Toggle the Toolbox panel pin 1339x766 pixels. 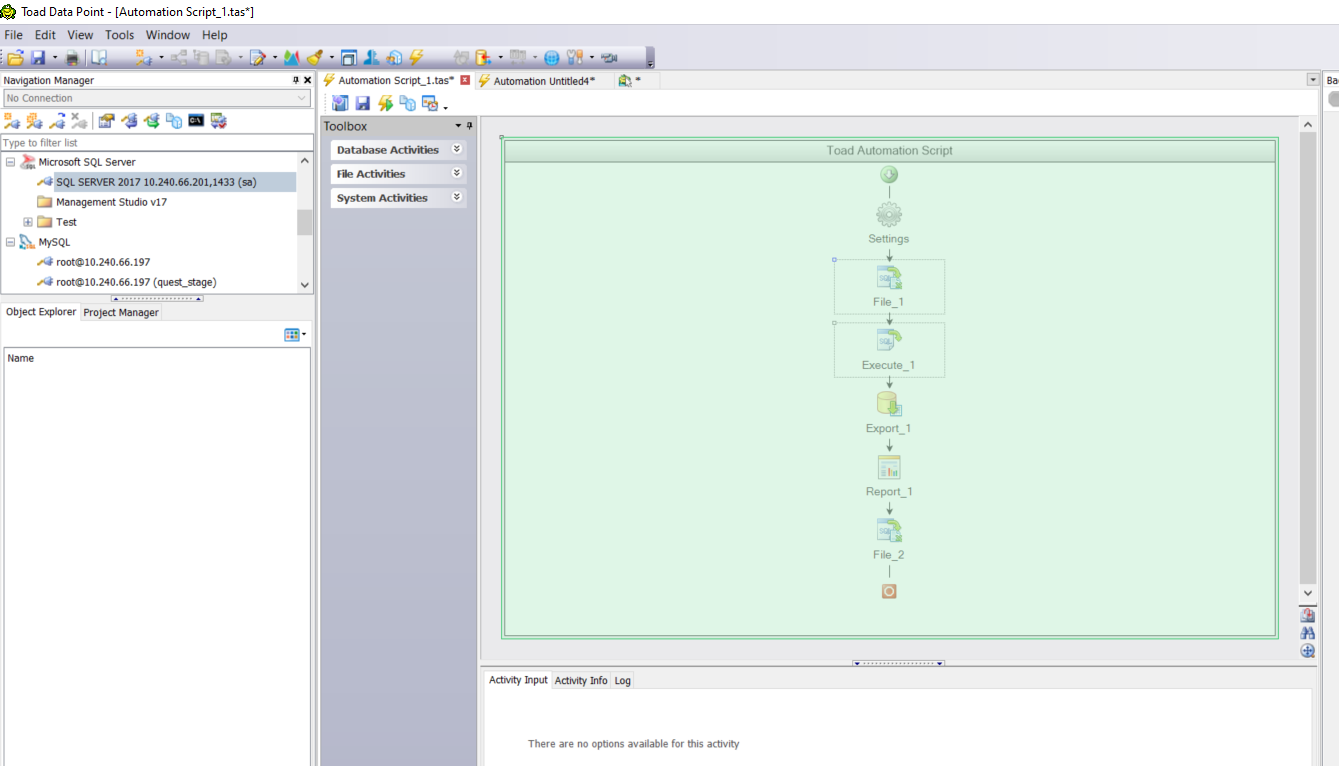(470, 126)
